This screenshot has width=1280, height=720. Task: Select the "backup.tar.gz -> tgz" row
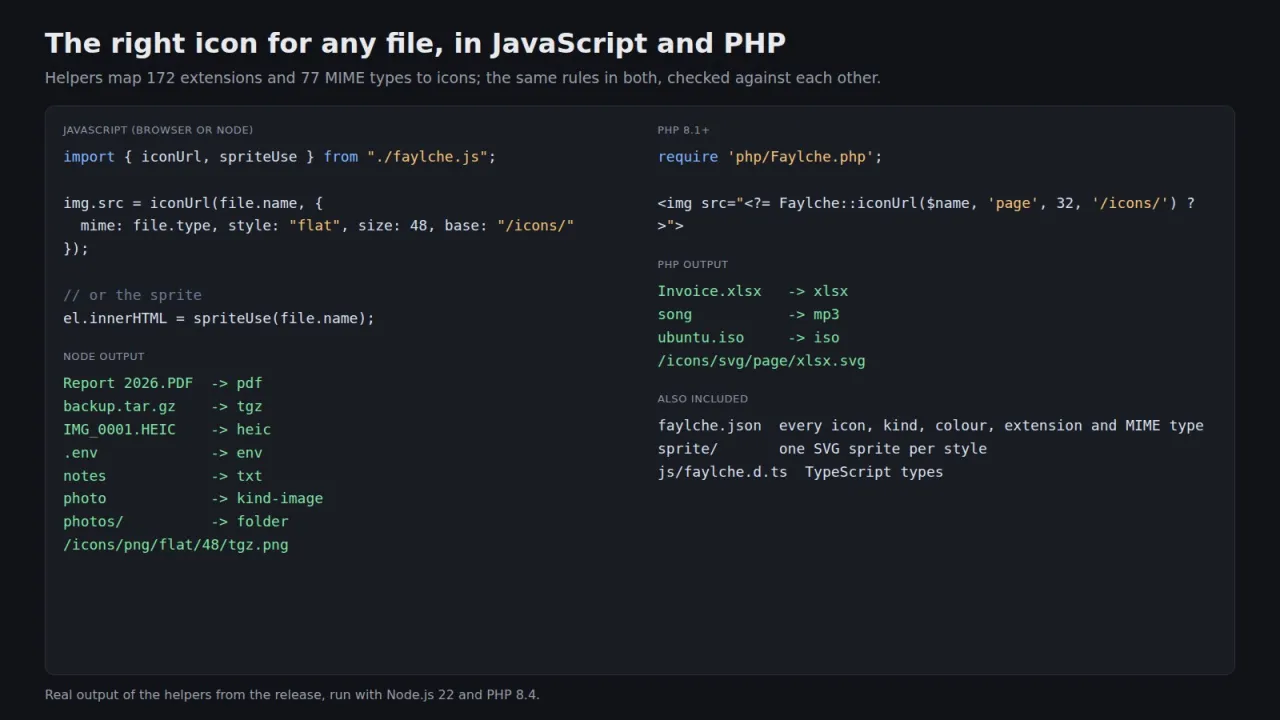tap(163, 406)
